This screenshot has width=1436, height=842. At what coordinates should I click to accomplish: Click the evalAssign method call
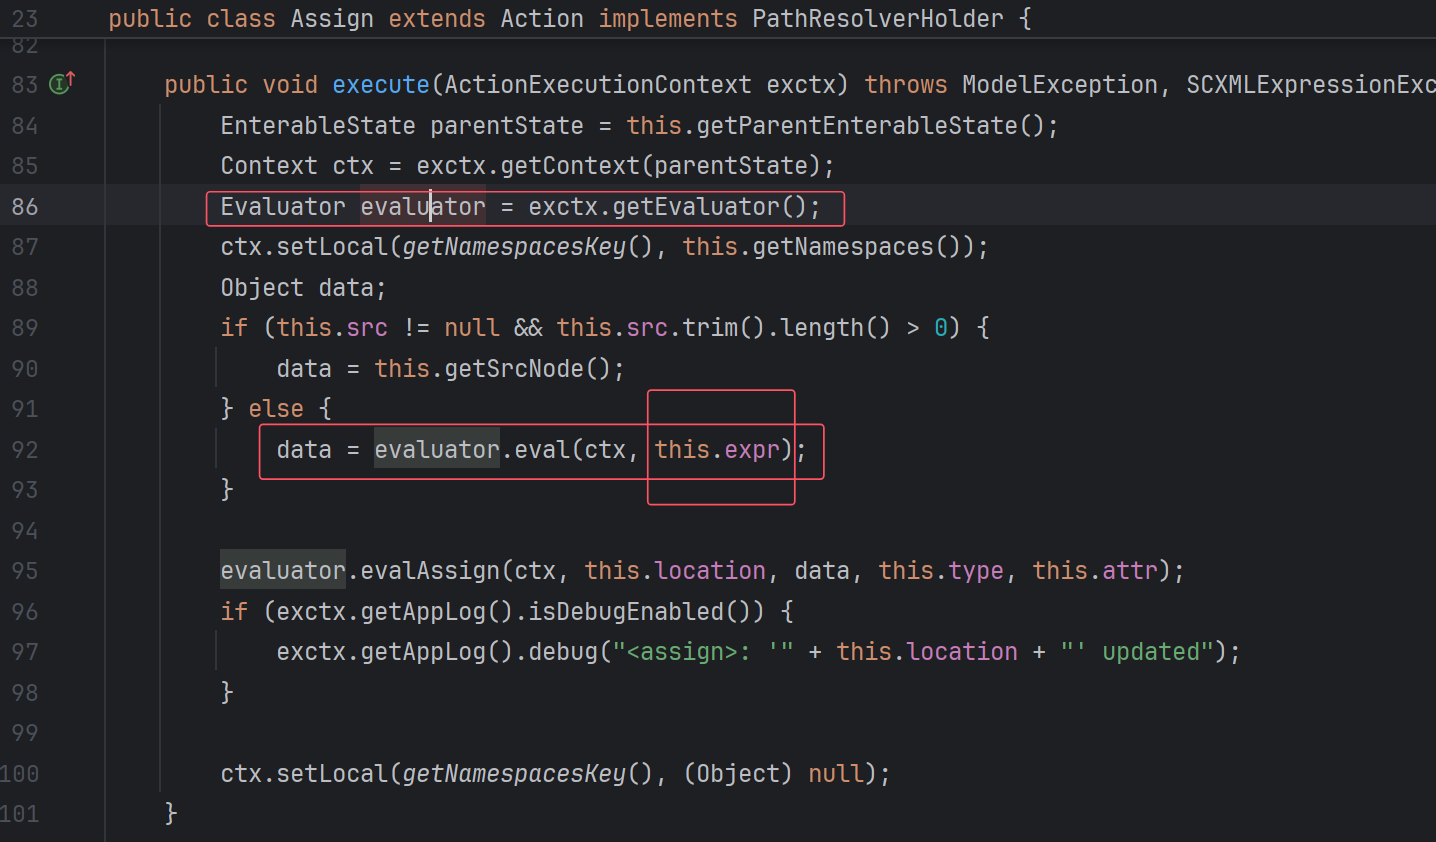(429, 571)
